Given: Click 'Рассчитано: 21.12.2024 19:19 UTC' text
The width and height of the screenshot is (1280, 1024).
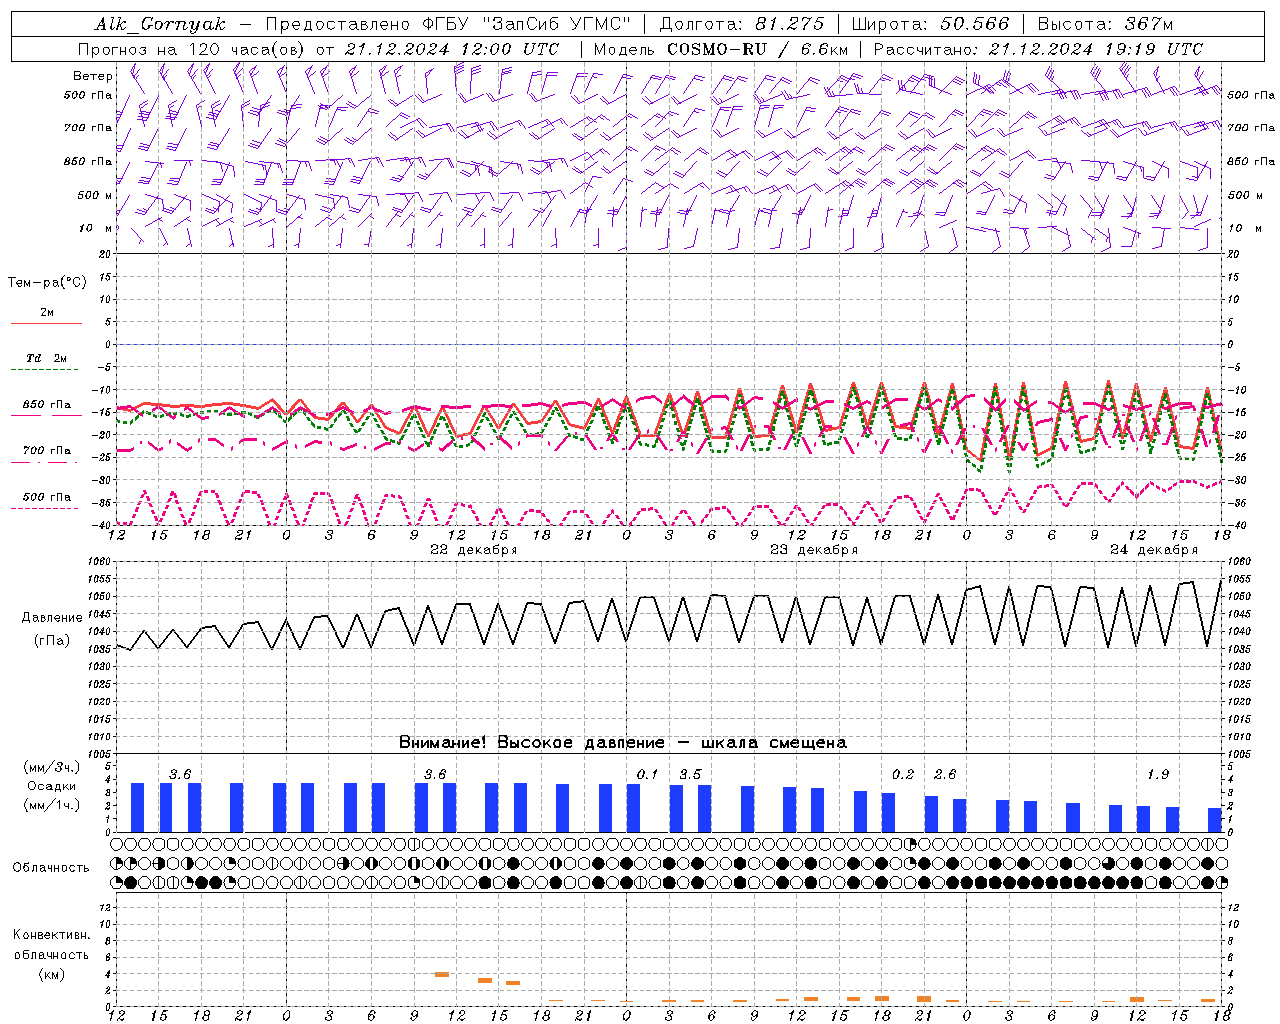Looking at the screenshot, I should (1038, 49).
